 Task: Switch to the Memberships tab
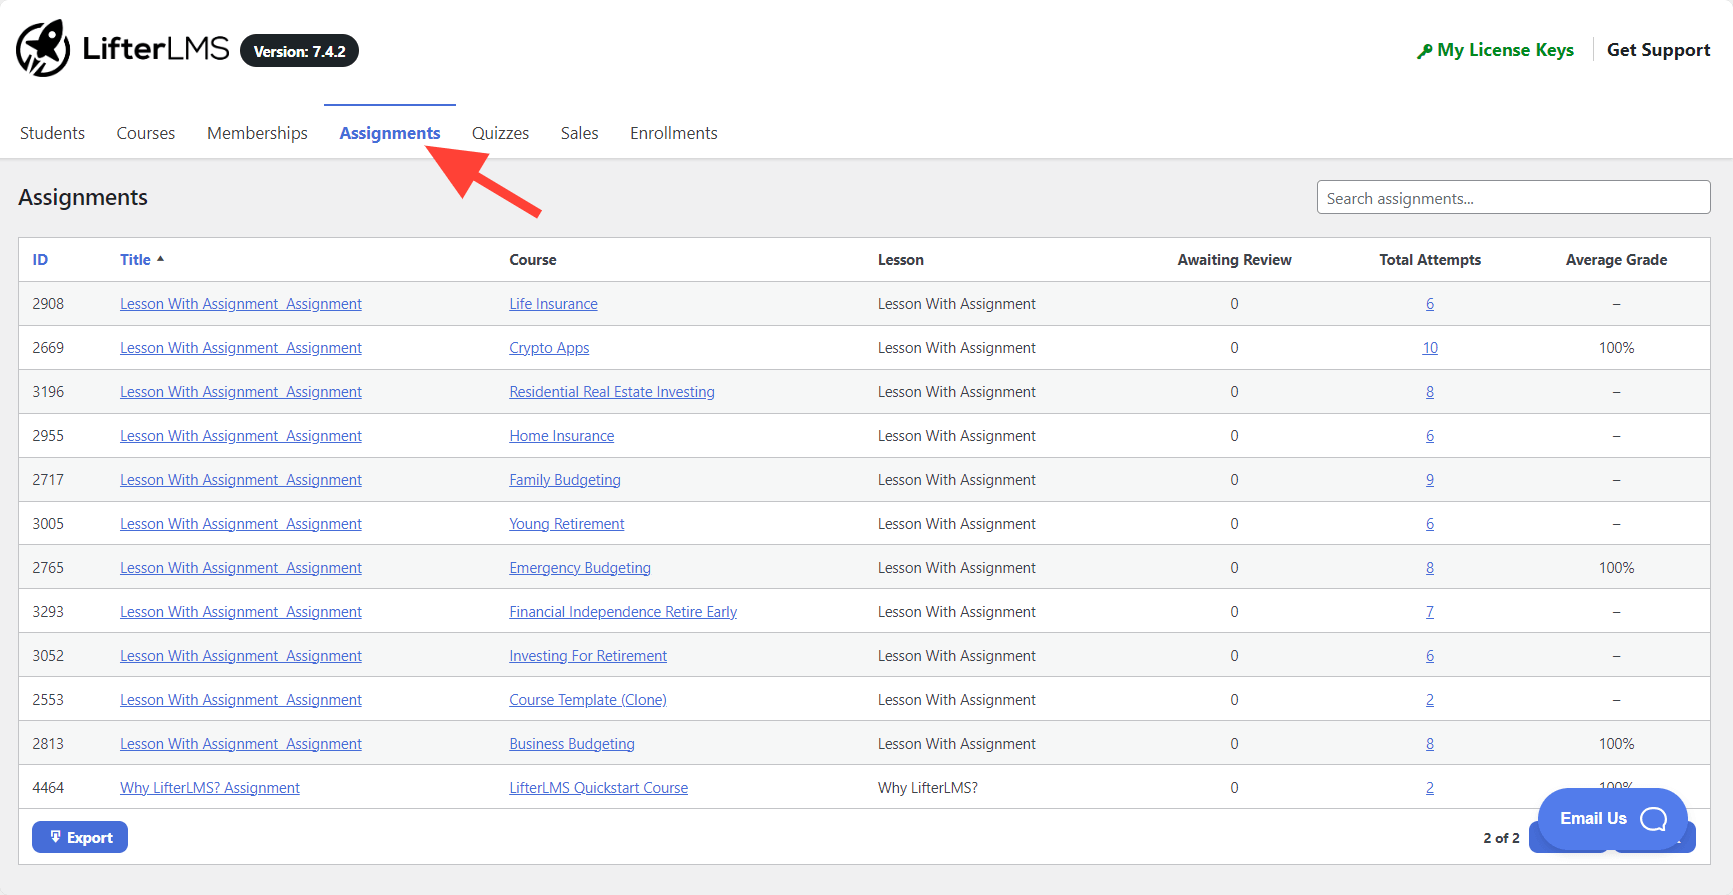pos(257,133)
